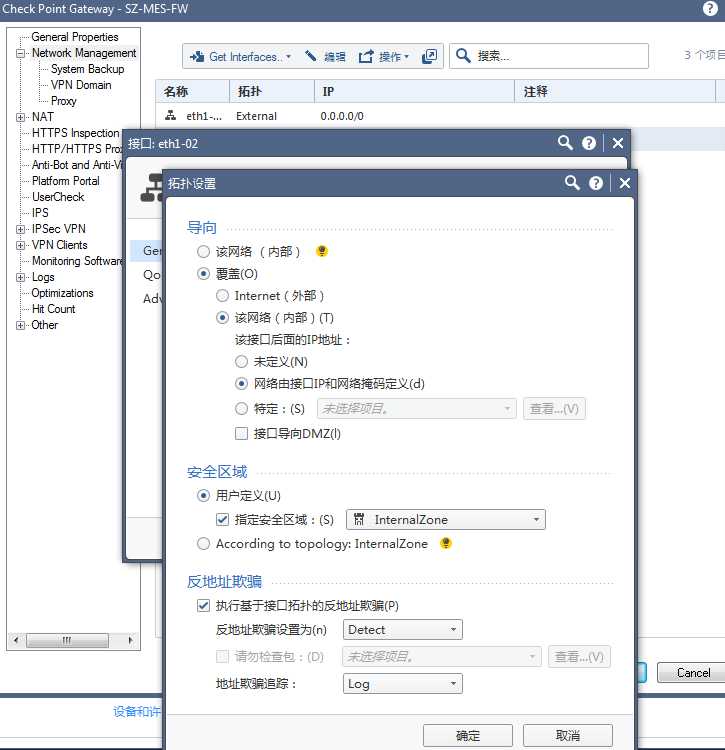Screen dimensions: 725x750
Task: Expand the NAT tree node
Action: pyautogui.click(x=20, y=117)
